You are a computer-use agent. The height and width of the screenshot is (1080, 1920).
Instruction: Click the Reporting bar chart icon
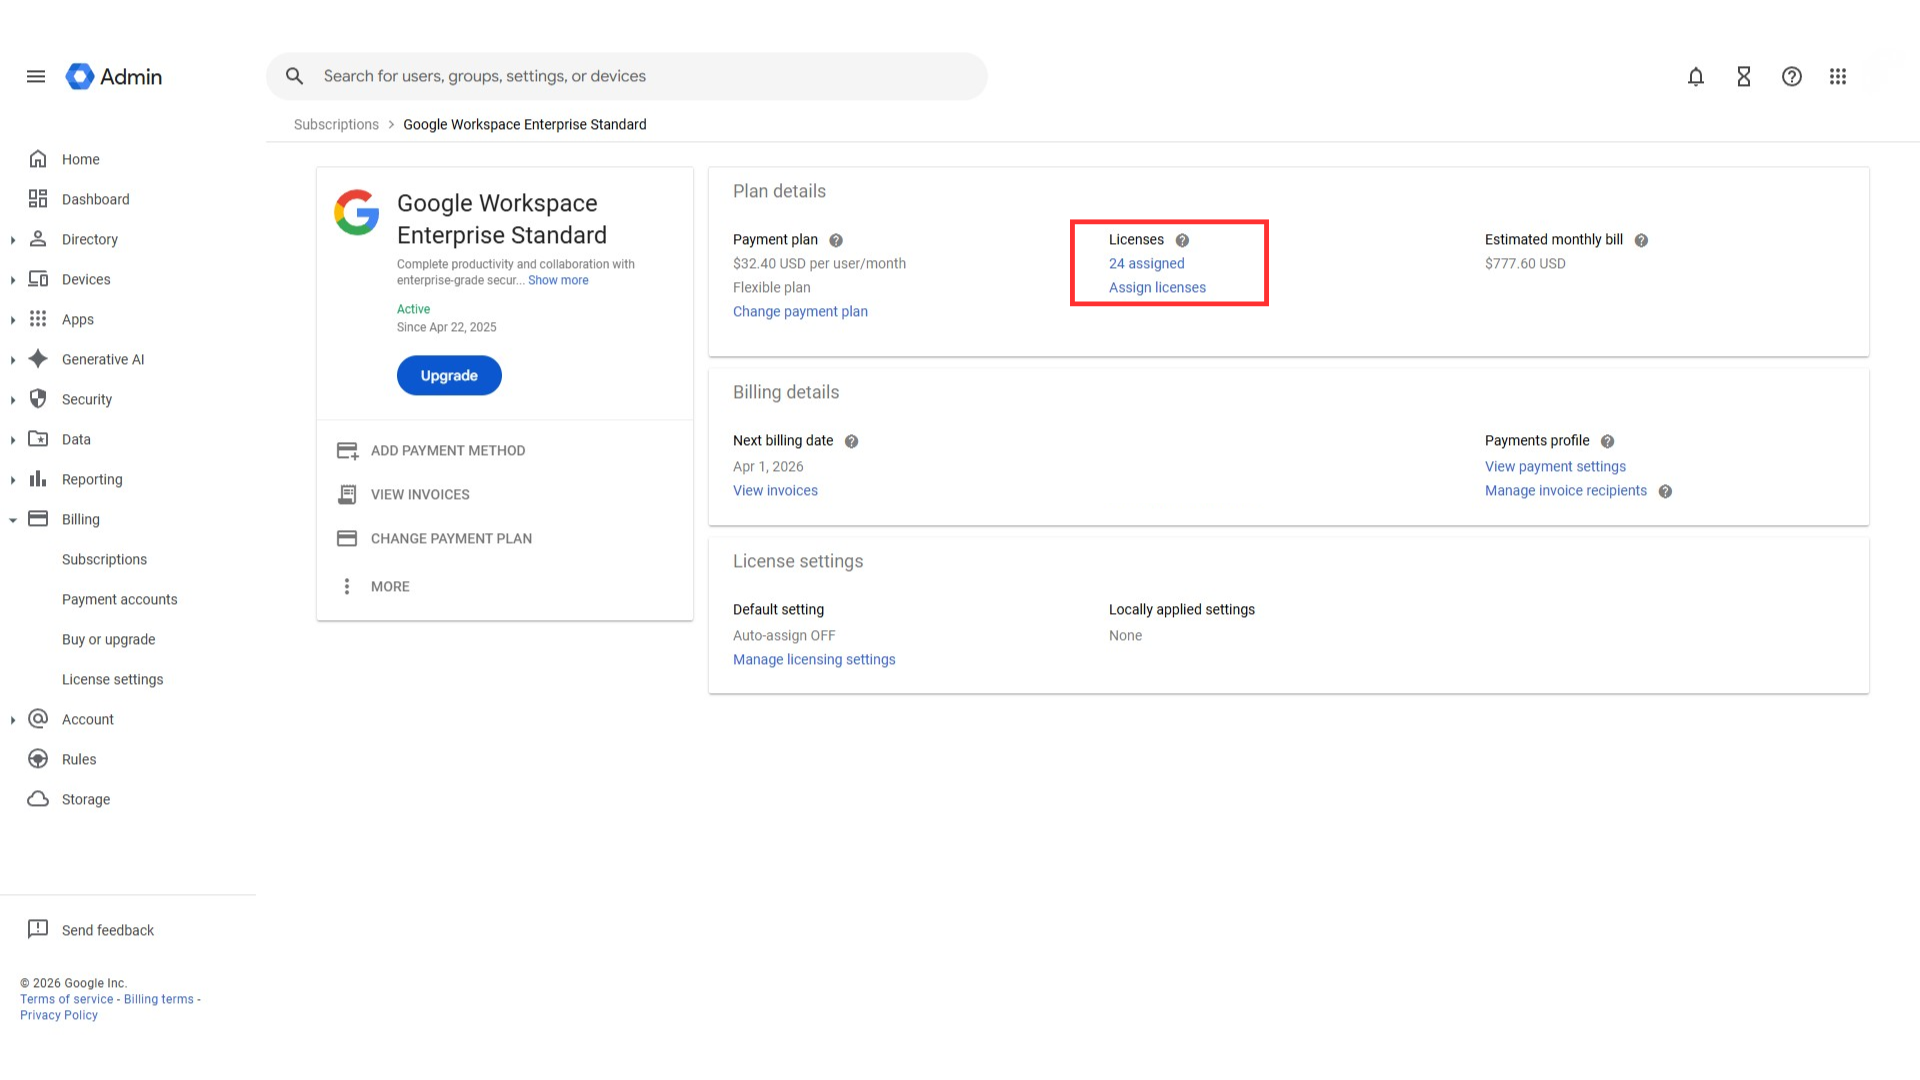click(x=38, y=479)
